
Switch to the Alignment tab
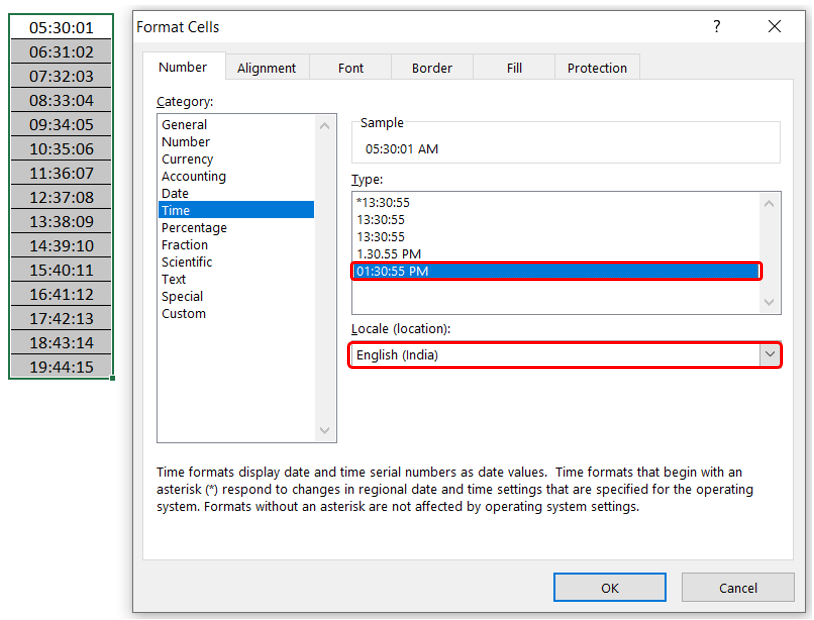266,67
